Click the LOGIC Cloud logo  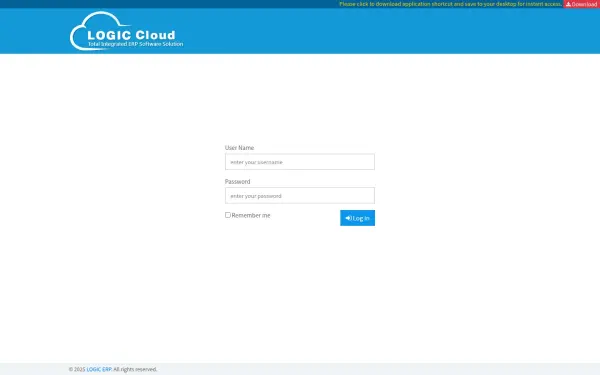[x=126, y=31]
